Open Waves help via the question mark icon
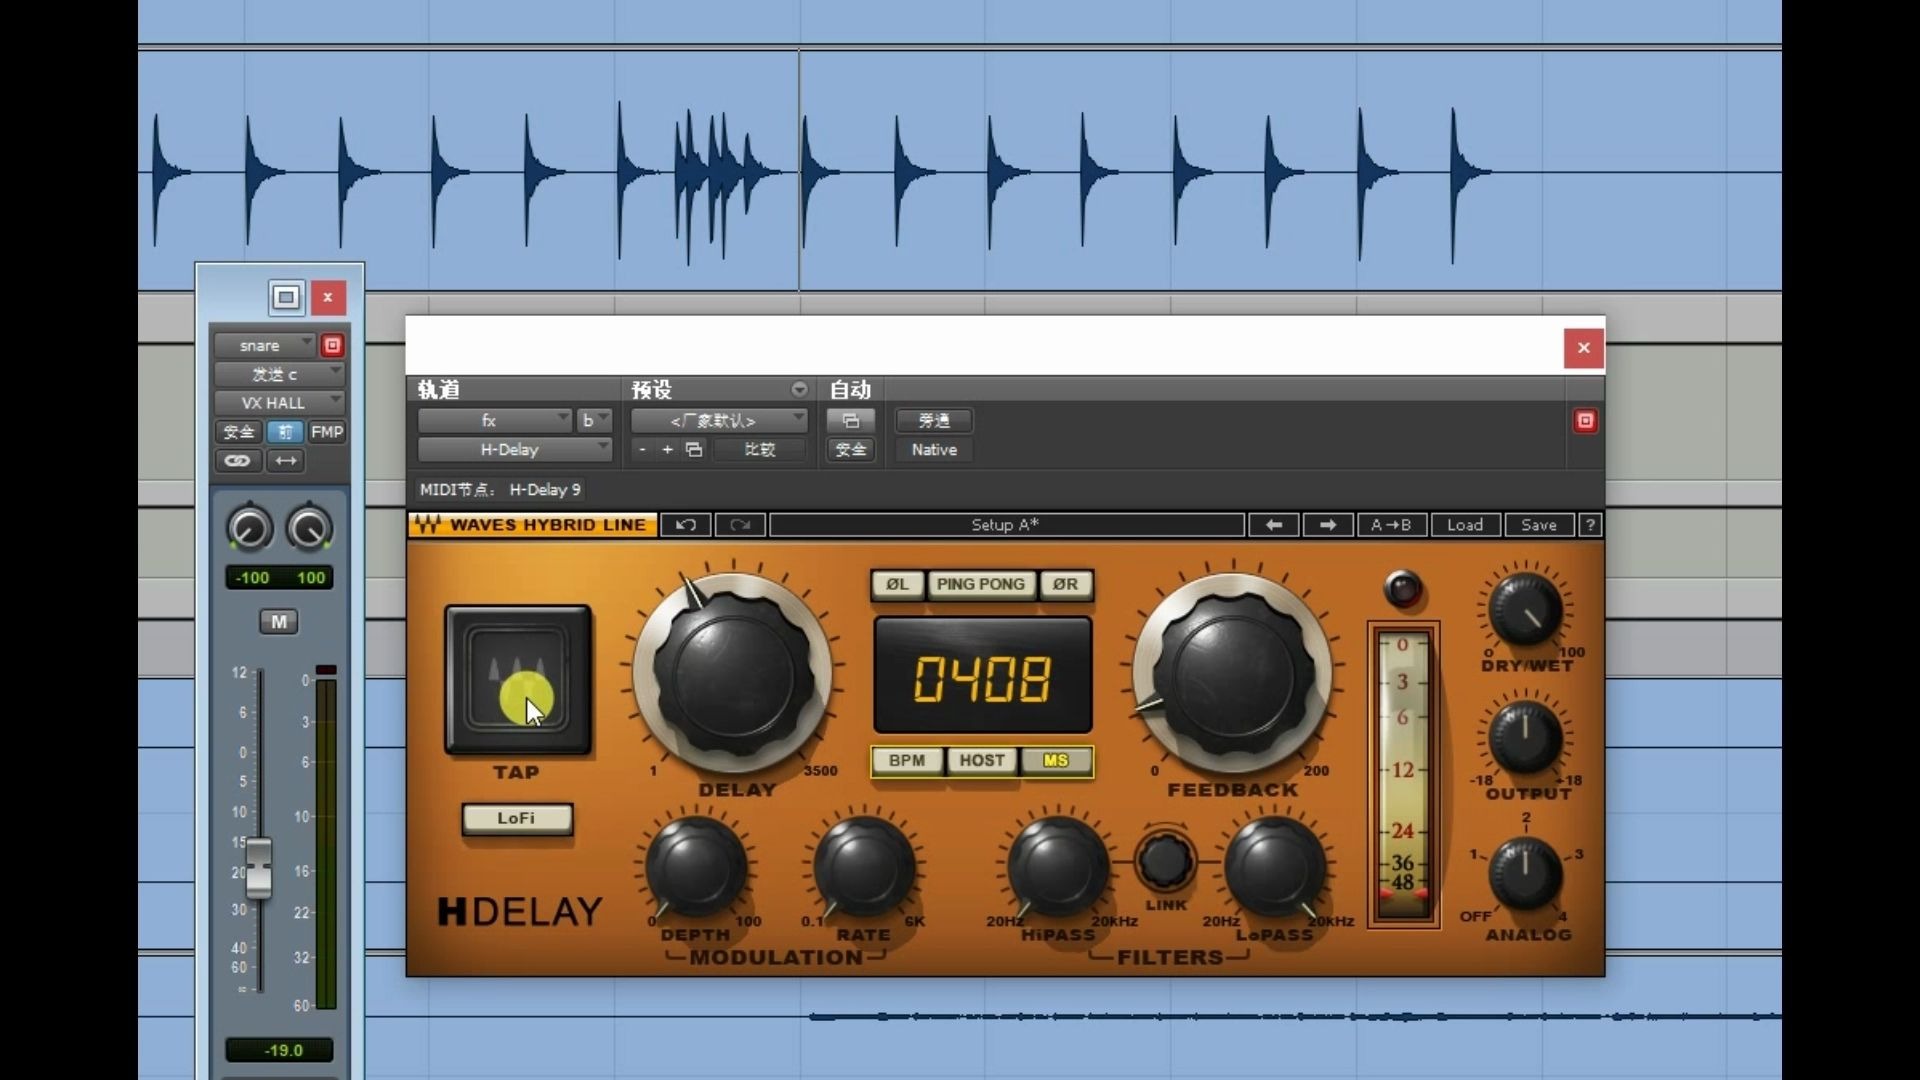Viewport: 1920px width, 1080px height. (1589, 525)
